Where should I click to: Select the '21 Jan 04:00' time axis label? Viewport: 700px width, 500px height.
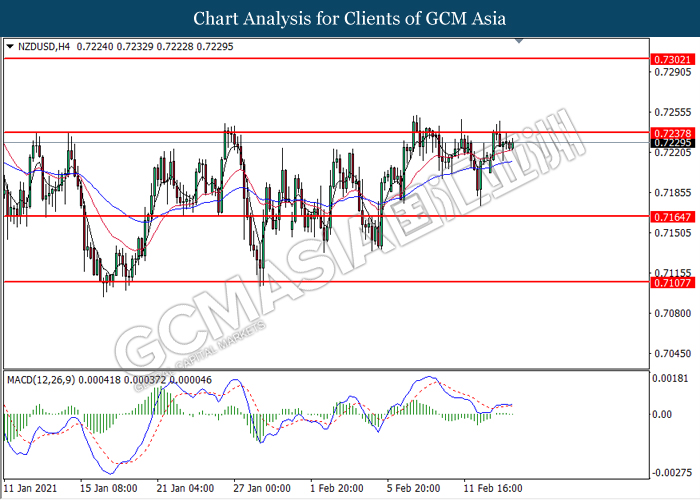(x=186, y=488)
